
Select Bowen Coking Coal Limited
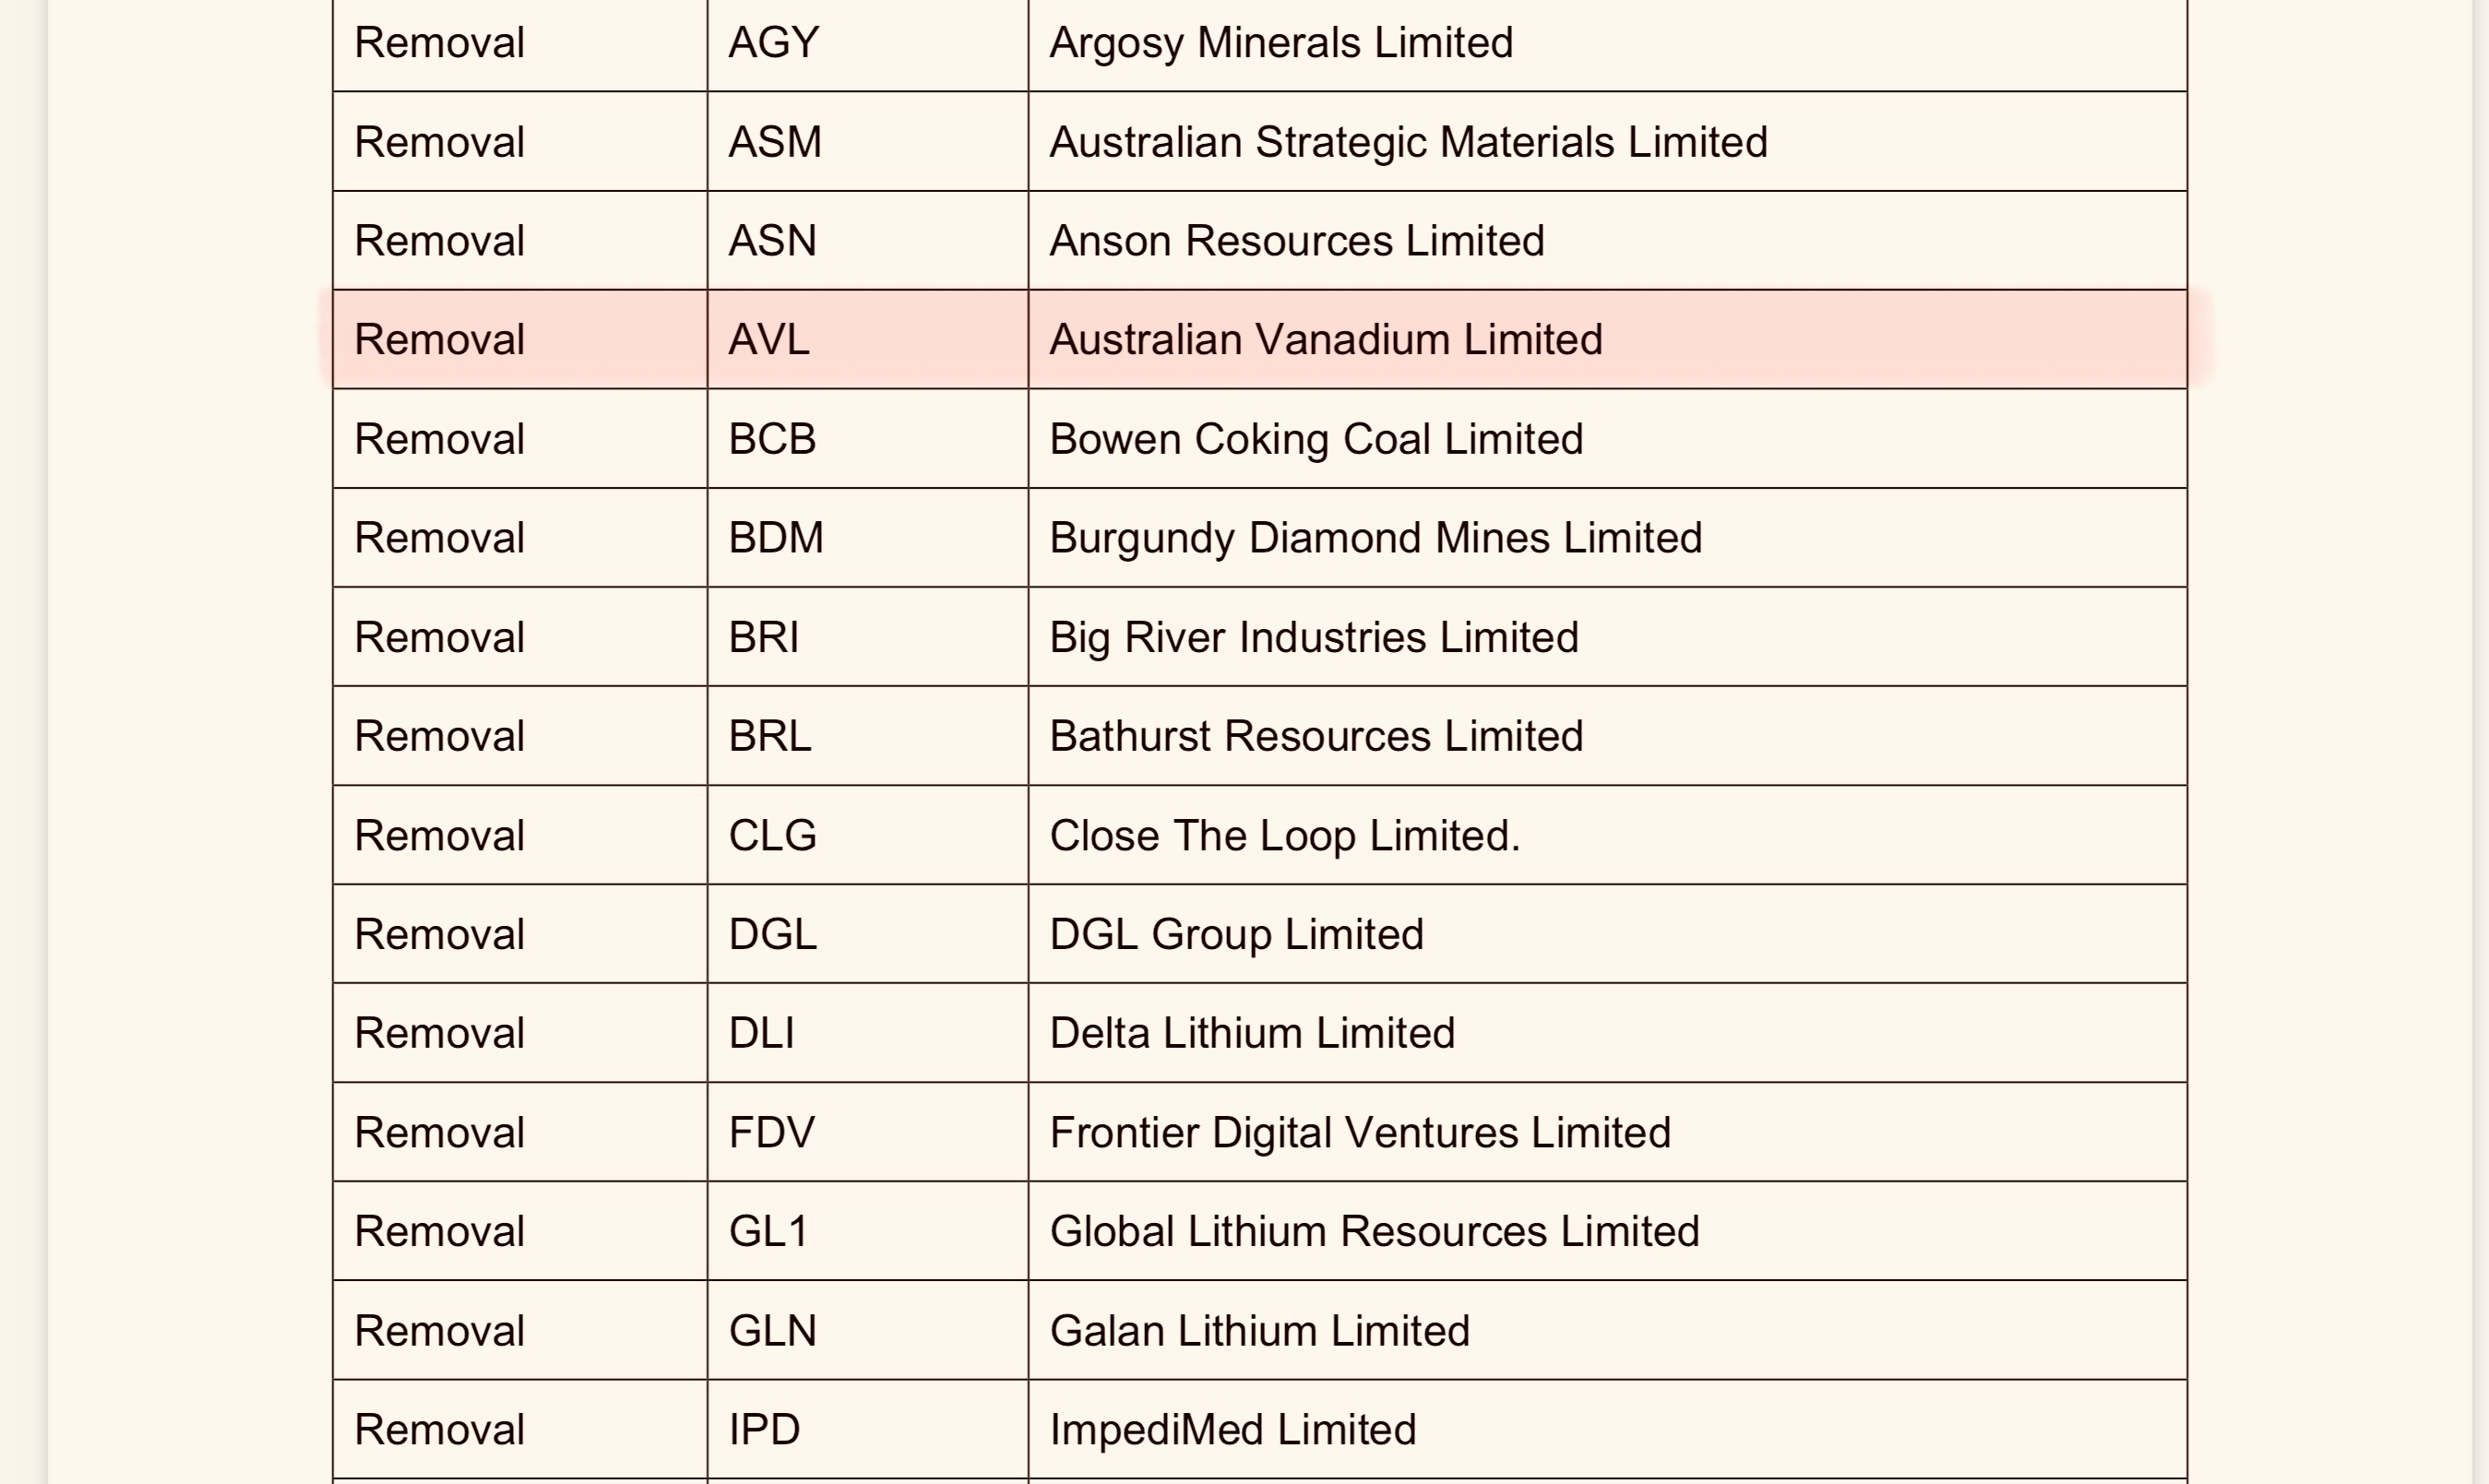1316,439
